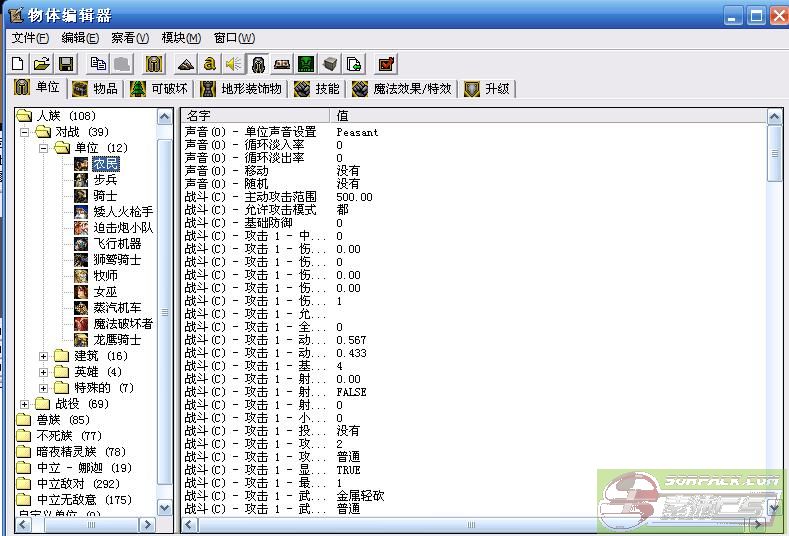Click the New file toolbar icon
This screenshot has width=789, height=536.
pyautogui.click(x=18, y=64)
